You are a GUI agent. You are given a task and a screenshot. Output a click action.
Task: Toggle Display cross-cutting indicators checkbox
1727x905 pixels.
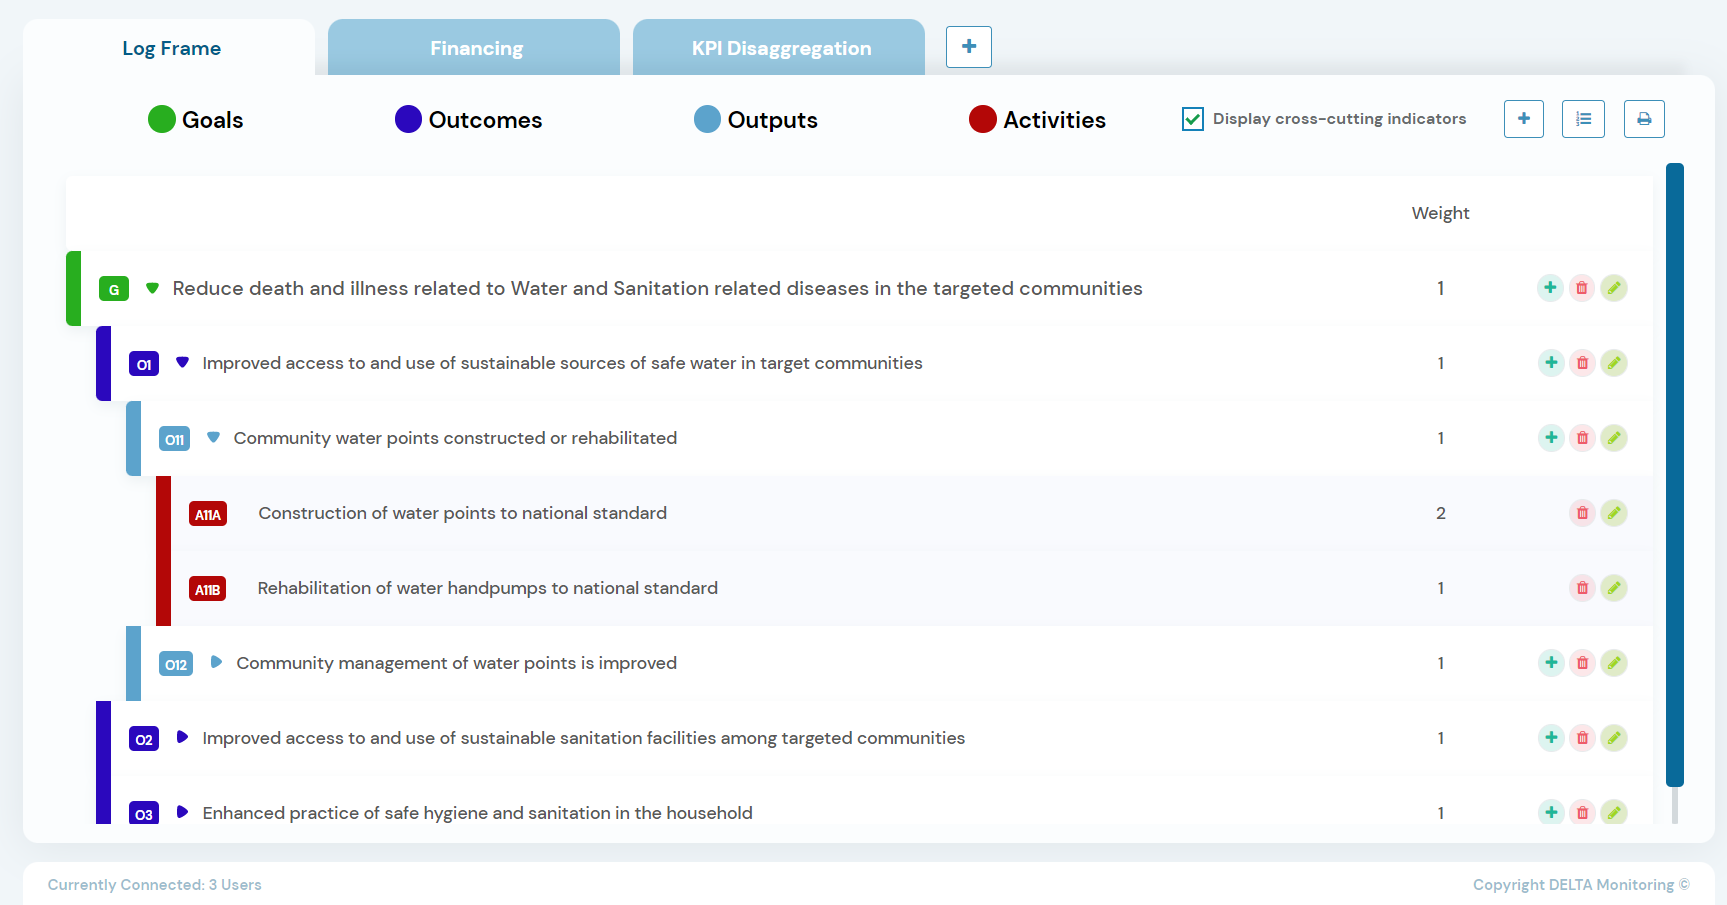tap(1193, 119)
